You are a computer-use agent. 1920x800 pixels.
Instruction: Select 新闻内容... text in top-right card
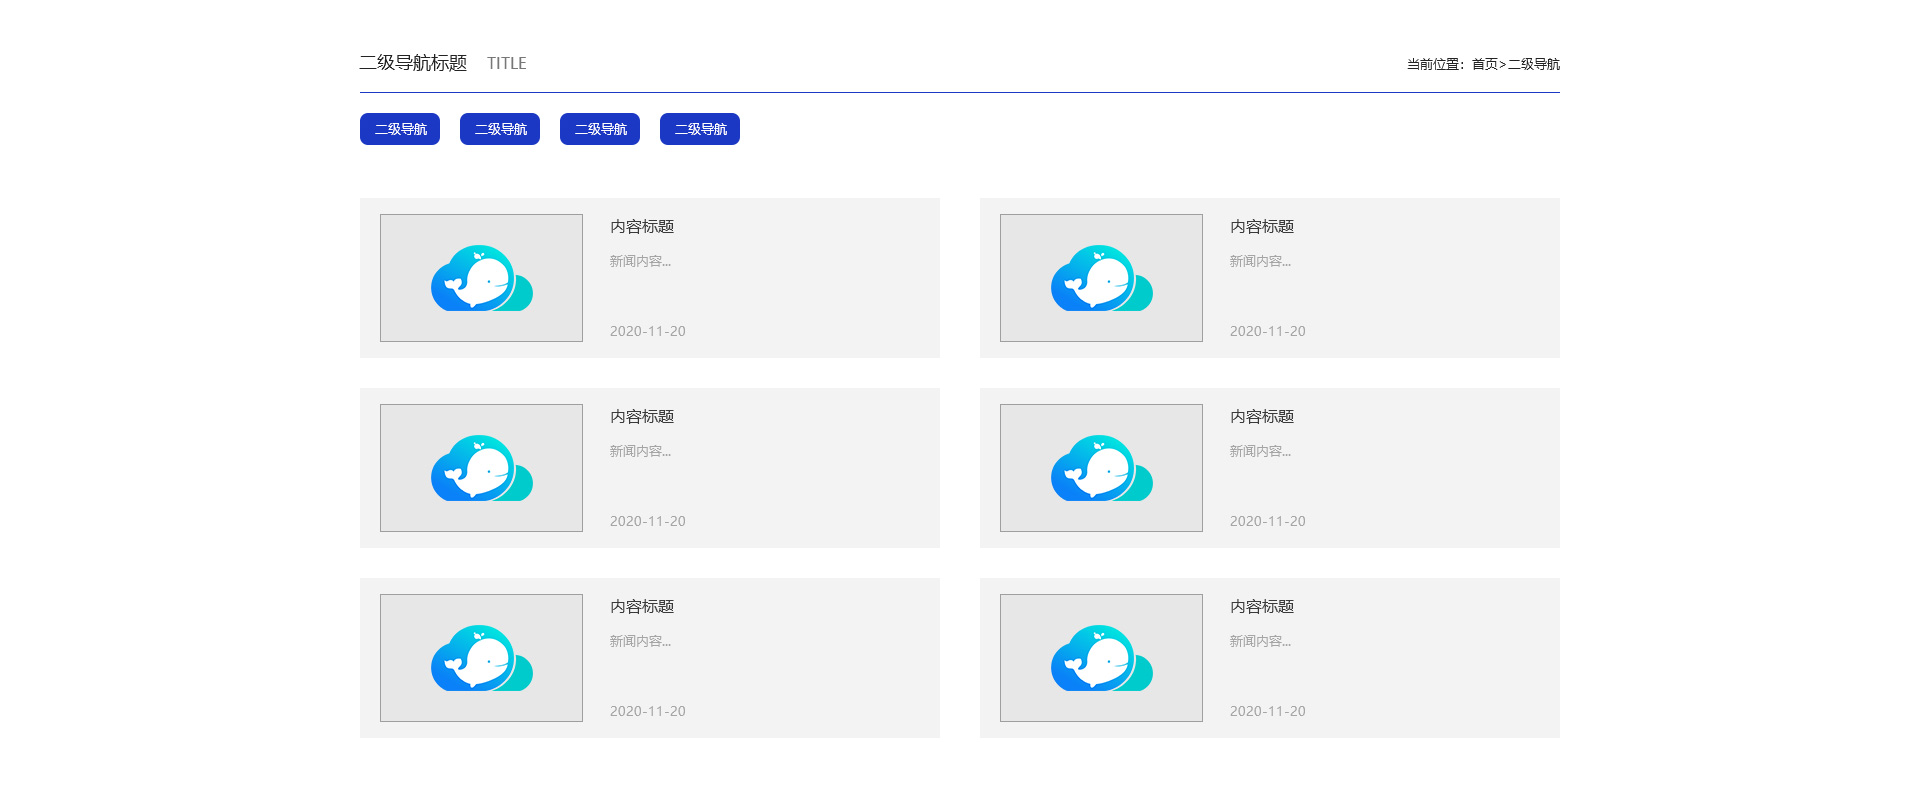[x=1260, y=261]
